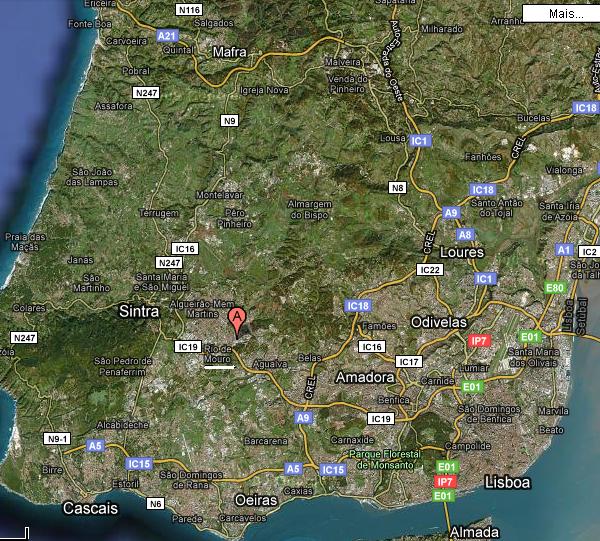The height and width of the screenshot is (541, 600).
Task: Click the IC22 road shield
Action: click(x=430, y=270)
